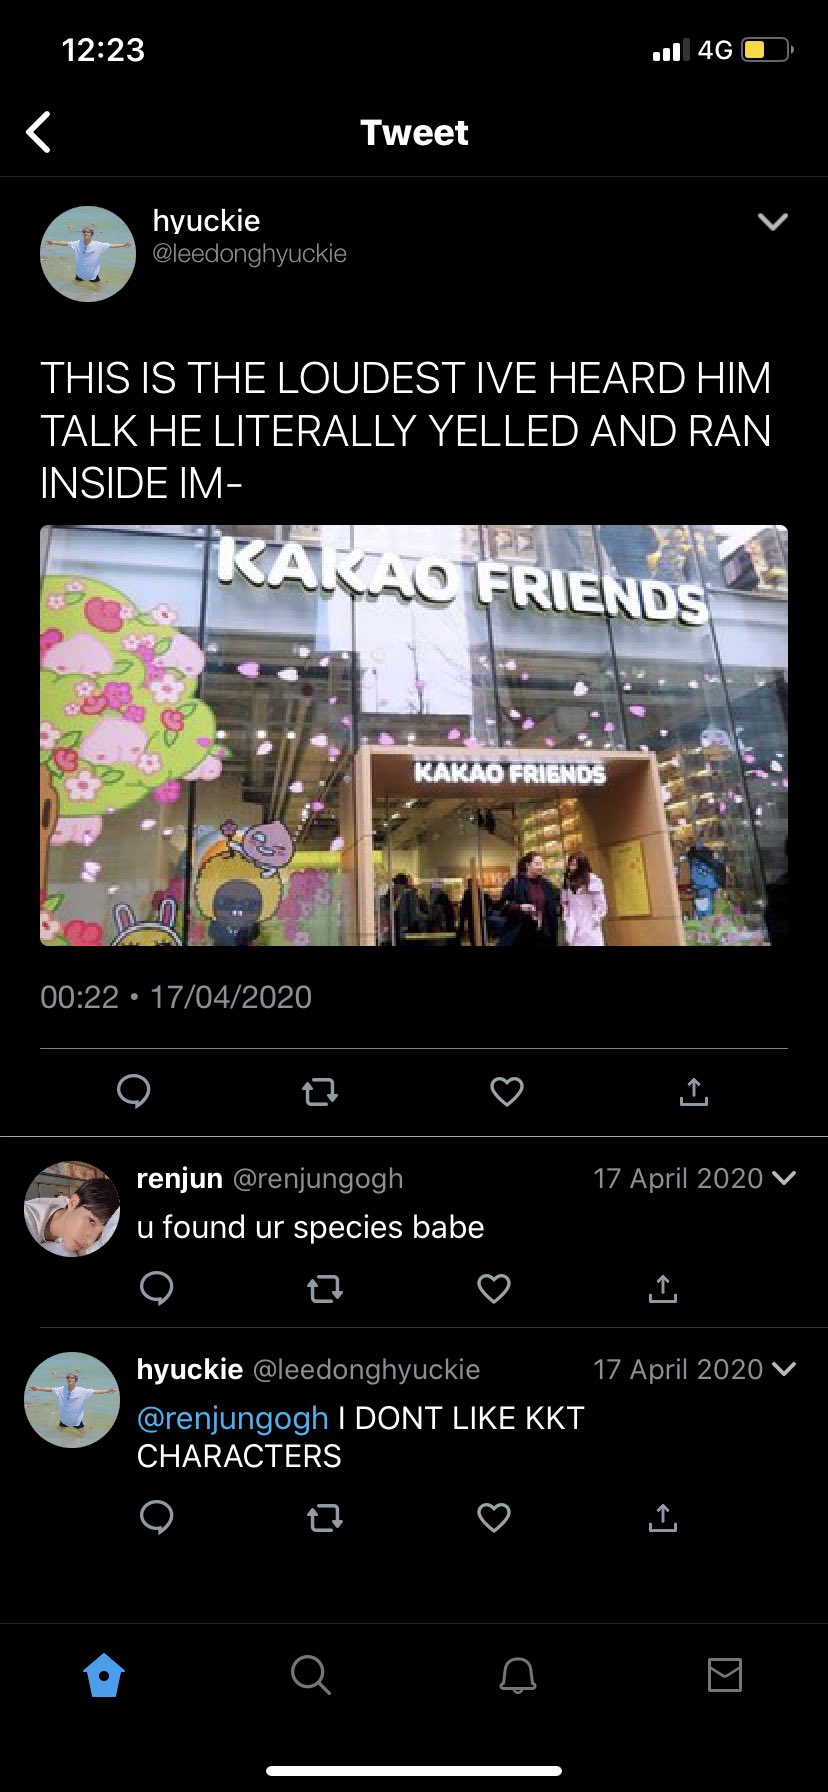Tap the back arrow in the header
The width and height of the screenshot is (828, 1792).
(x=38, y=132)
